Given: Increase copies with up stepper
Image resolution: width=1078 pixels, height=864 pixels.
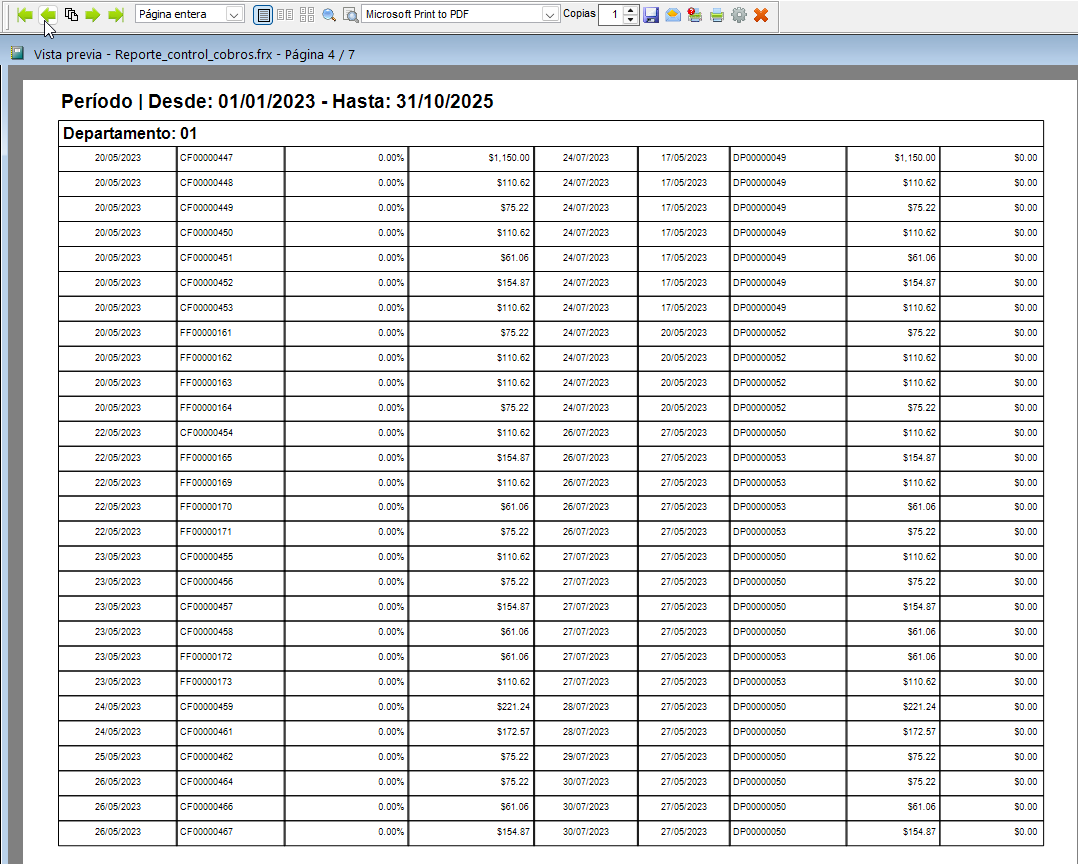Looking at the screenshot, I should click(x=630, y=10).
